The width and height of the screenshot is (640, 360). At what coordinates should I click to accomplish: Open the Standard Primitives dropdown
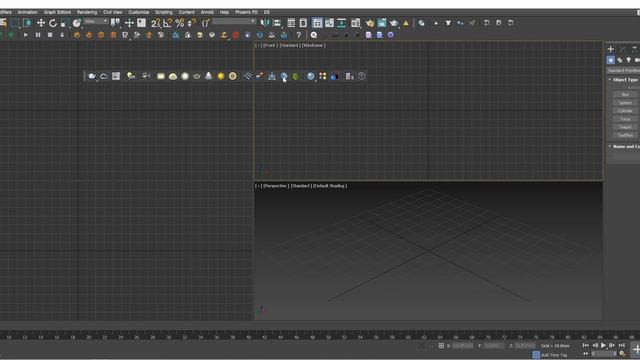623,71
